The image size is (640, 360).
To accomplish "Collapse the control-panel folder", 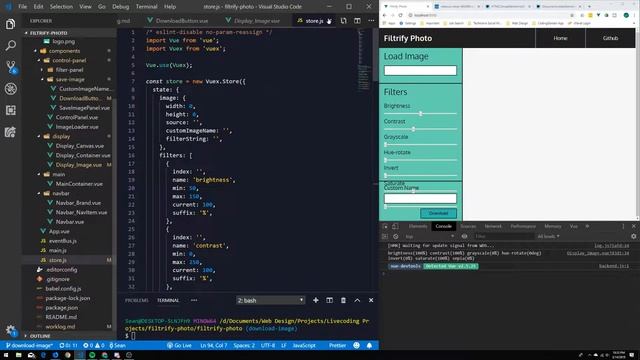I will pos(69,60).
